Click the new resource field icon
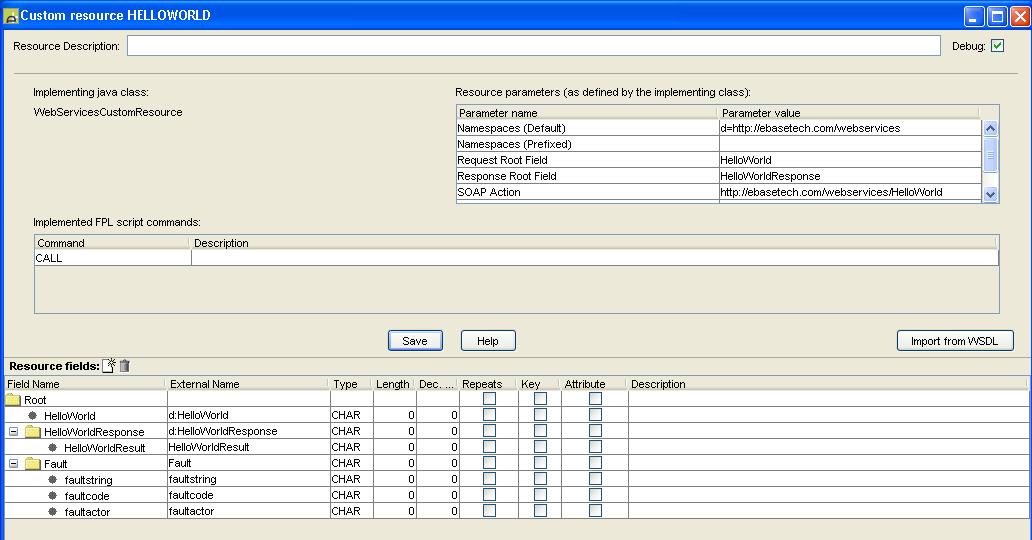Image resolution: width=1032 pixels, height=540 pixels. [x=110, y=366]
